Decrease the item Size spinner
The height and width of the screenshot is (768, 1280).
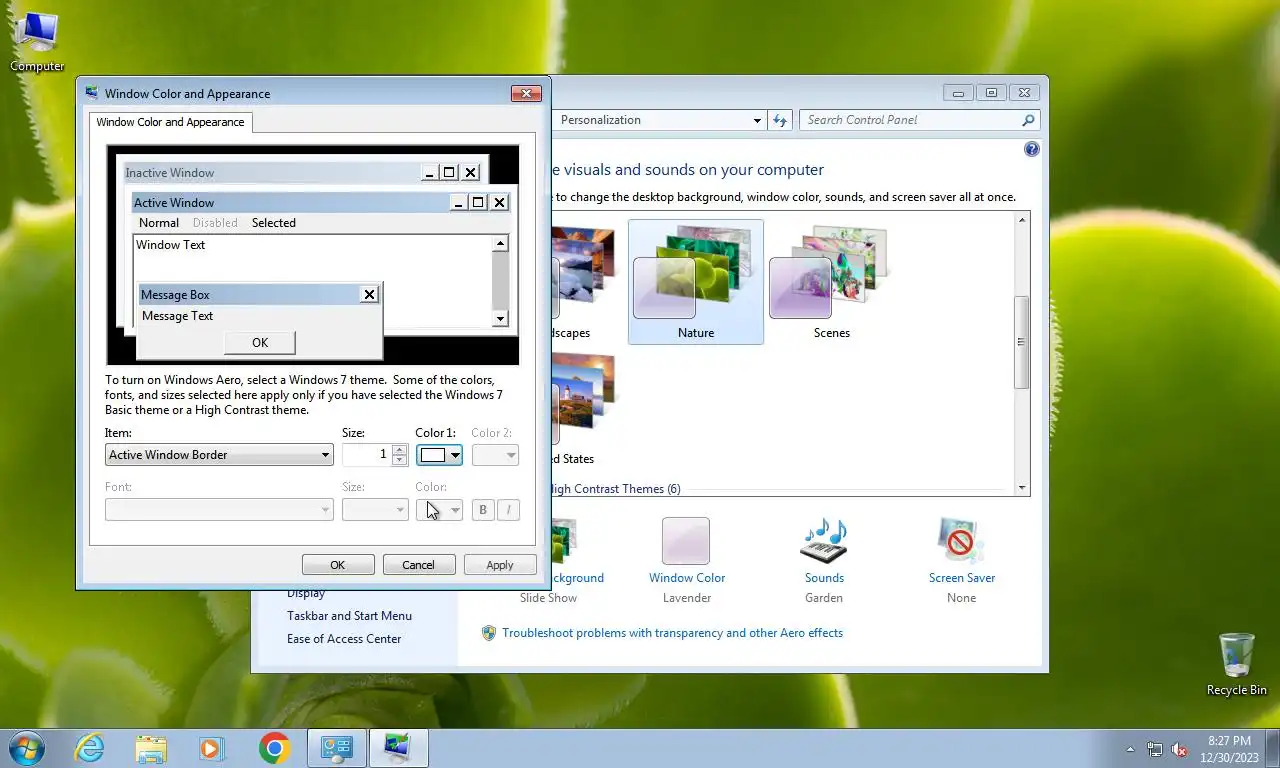click(x=400, y=461)
